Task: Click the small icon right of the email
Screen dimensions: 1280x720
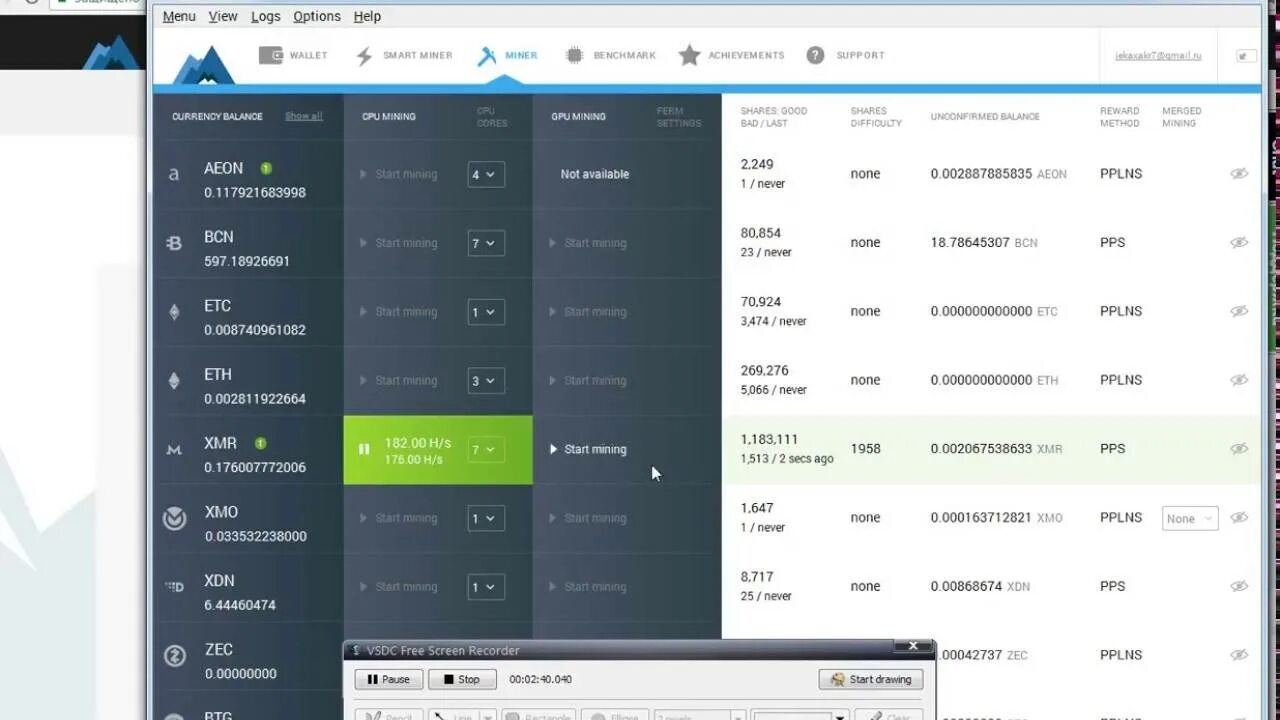Action: (x=1246, y=56)
